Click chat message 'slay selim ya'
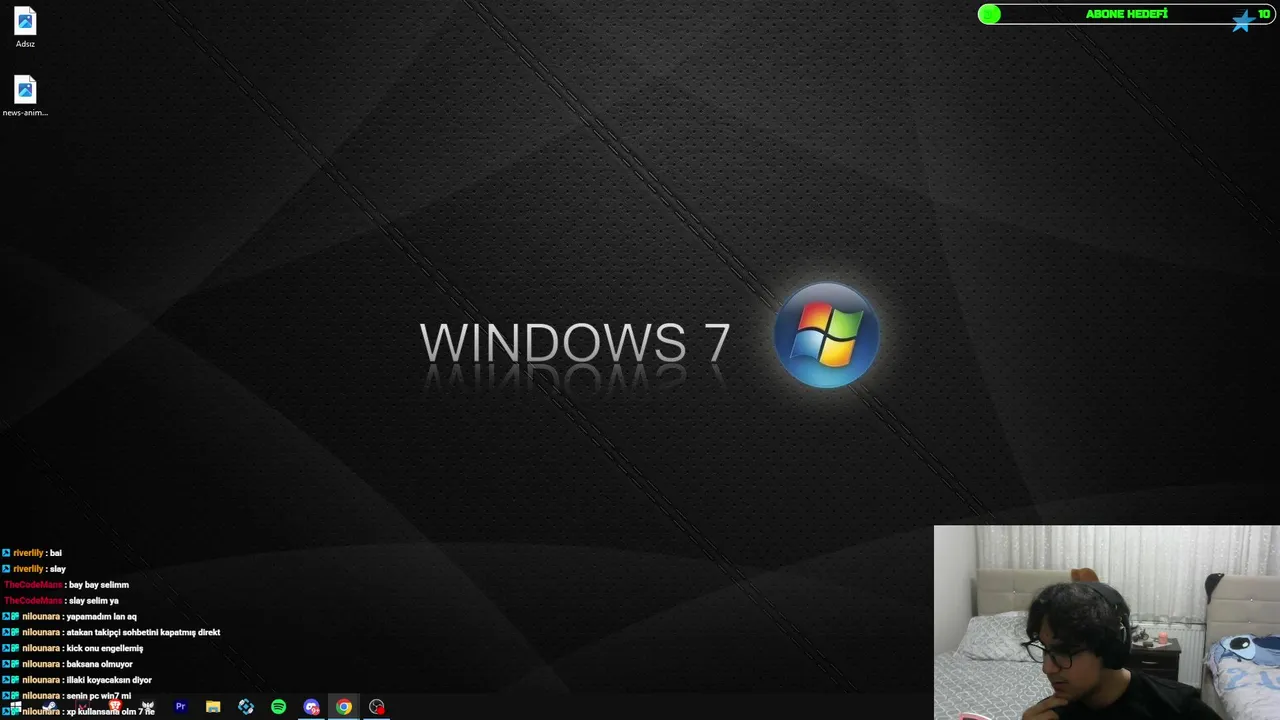Image resolution: width=1280 pixels, height=720 pixels. (x=94, y=601)
